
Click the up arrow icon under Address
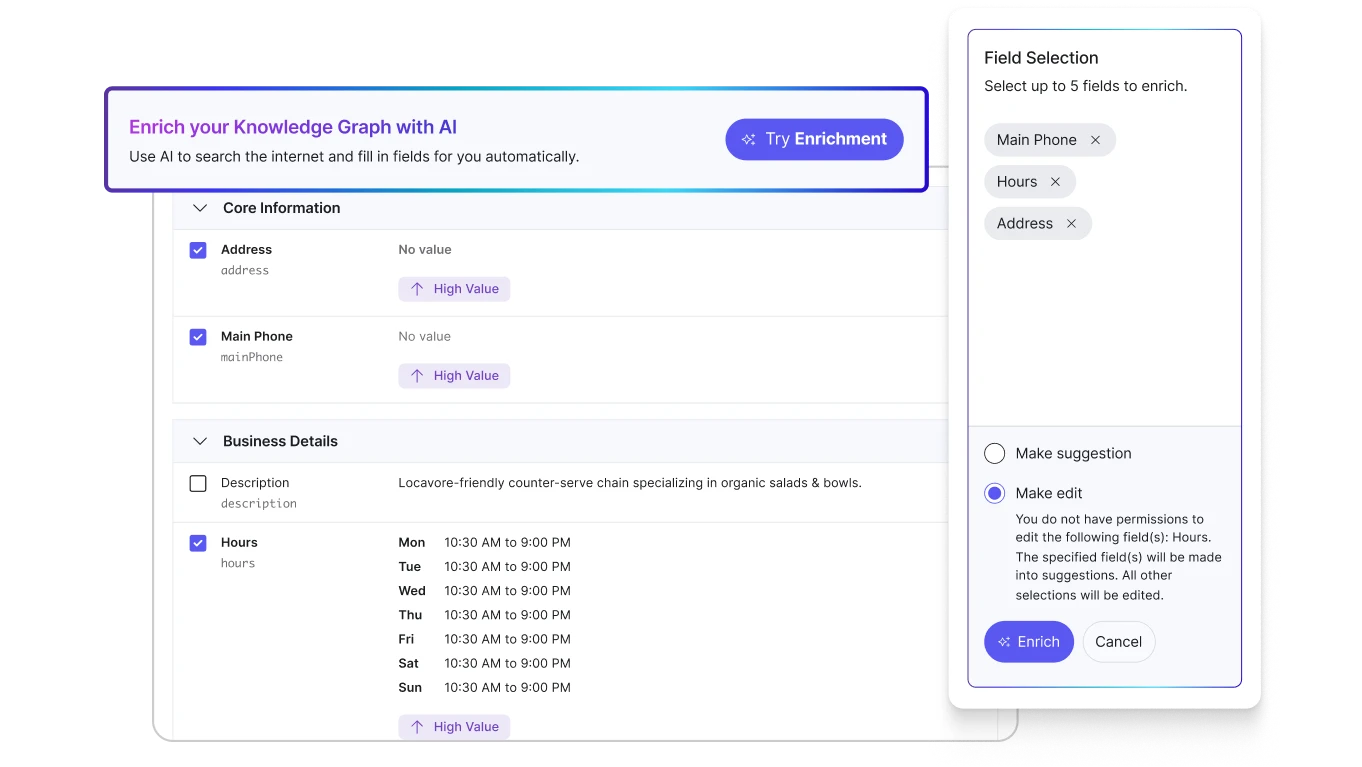tap(417, 289)
